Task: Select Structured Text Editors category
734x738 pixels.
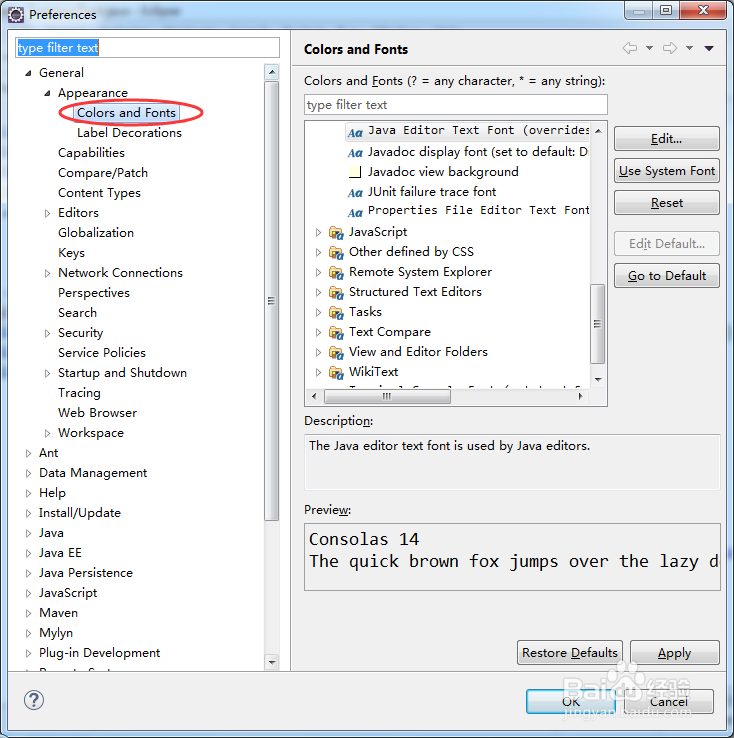Action: 415,292
